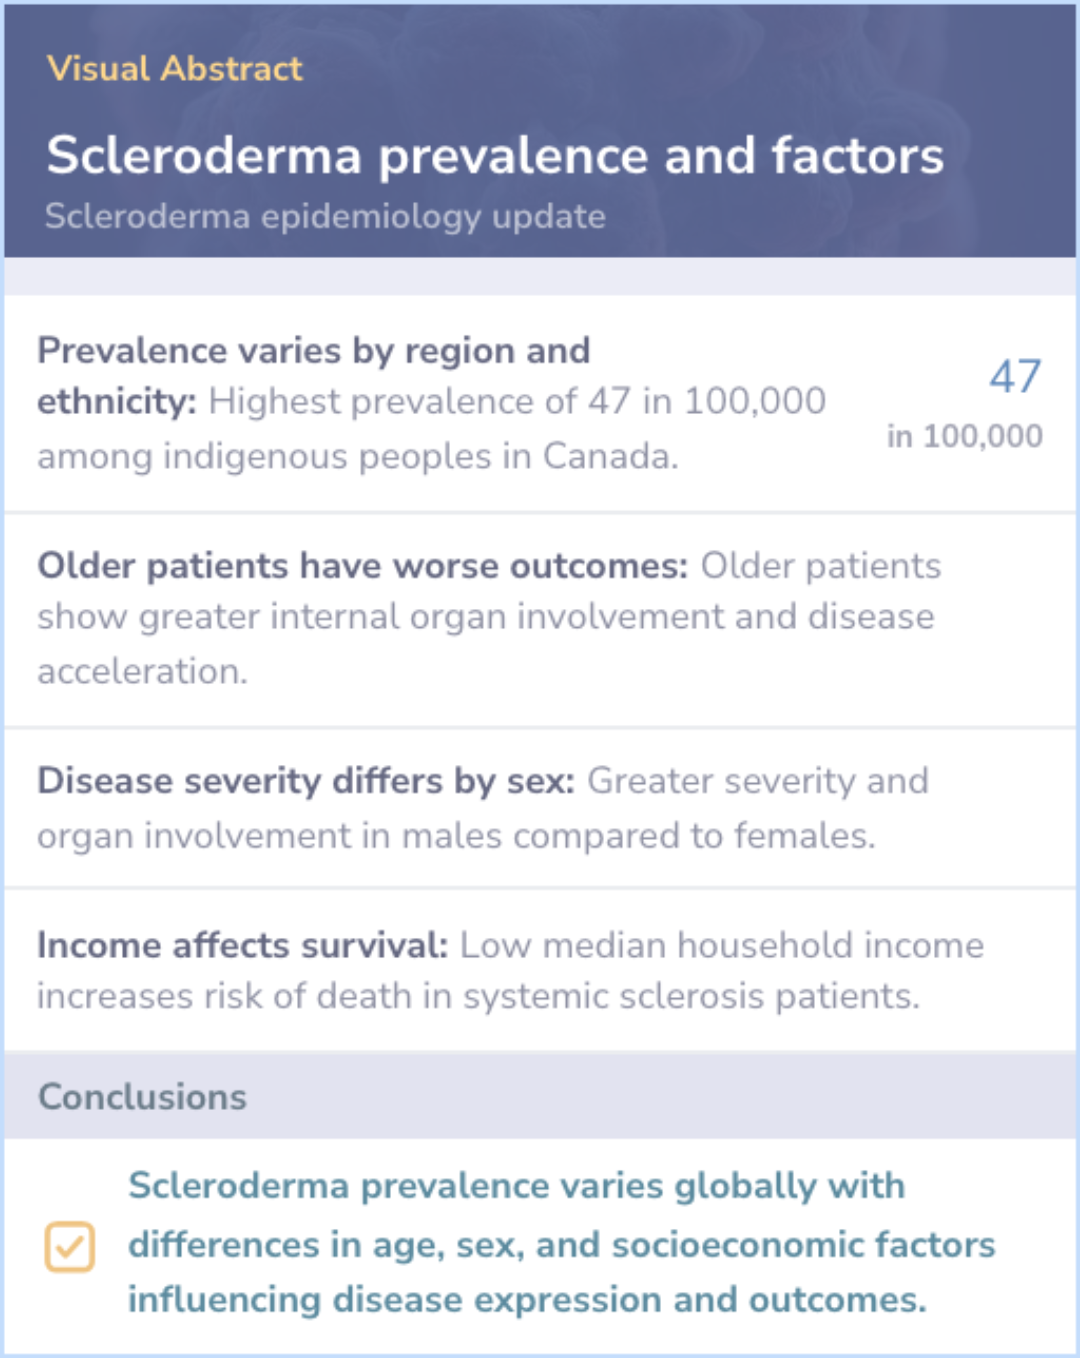Select the "Highest prevalence of 47" phrase
The width and height of the screenshot is (1080, 1358).
(419, 401)
